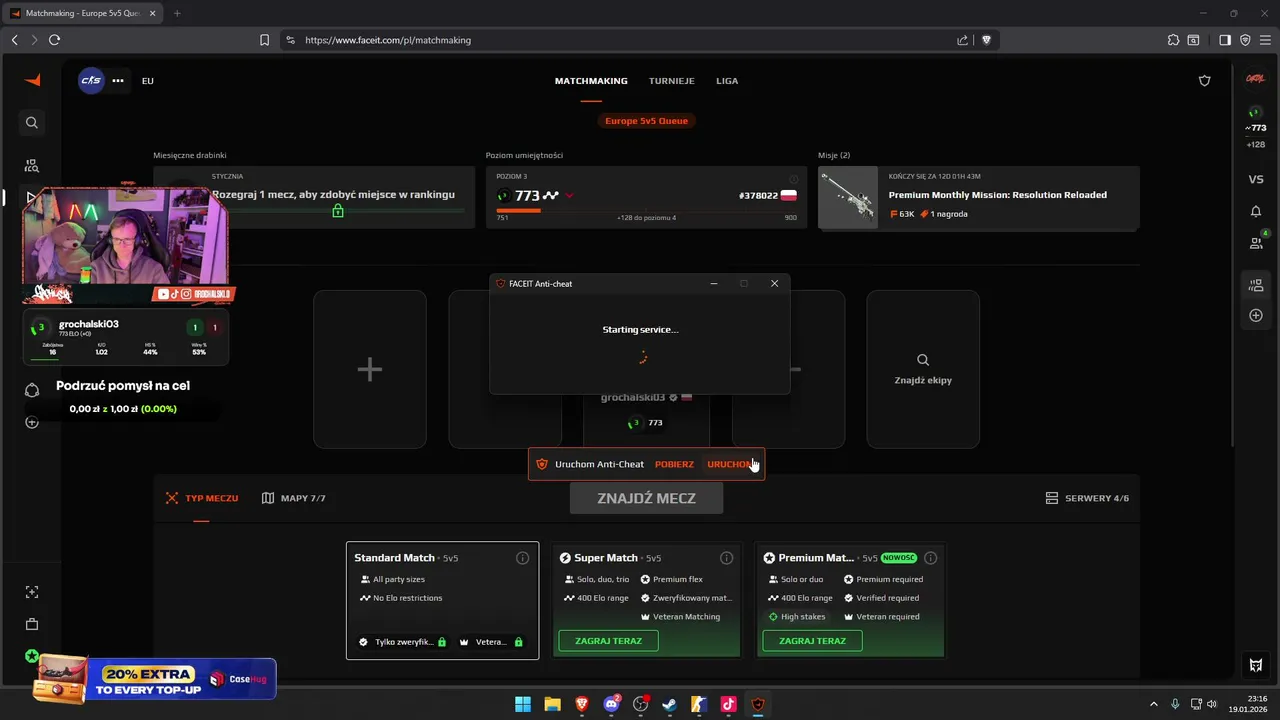
Task: Open FACEIT Anti-cheat from the taskbar
Action: point(757,704)
